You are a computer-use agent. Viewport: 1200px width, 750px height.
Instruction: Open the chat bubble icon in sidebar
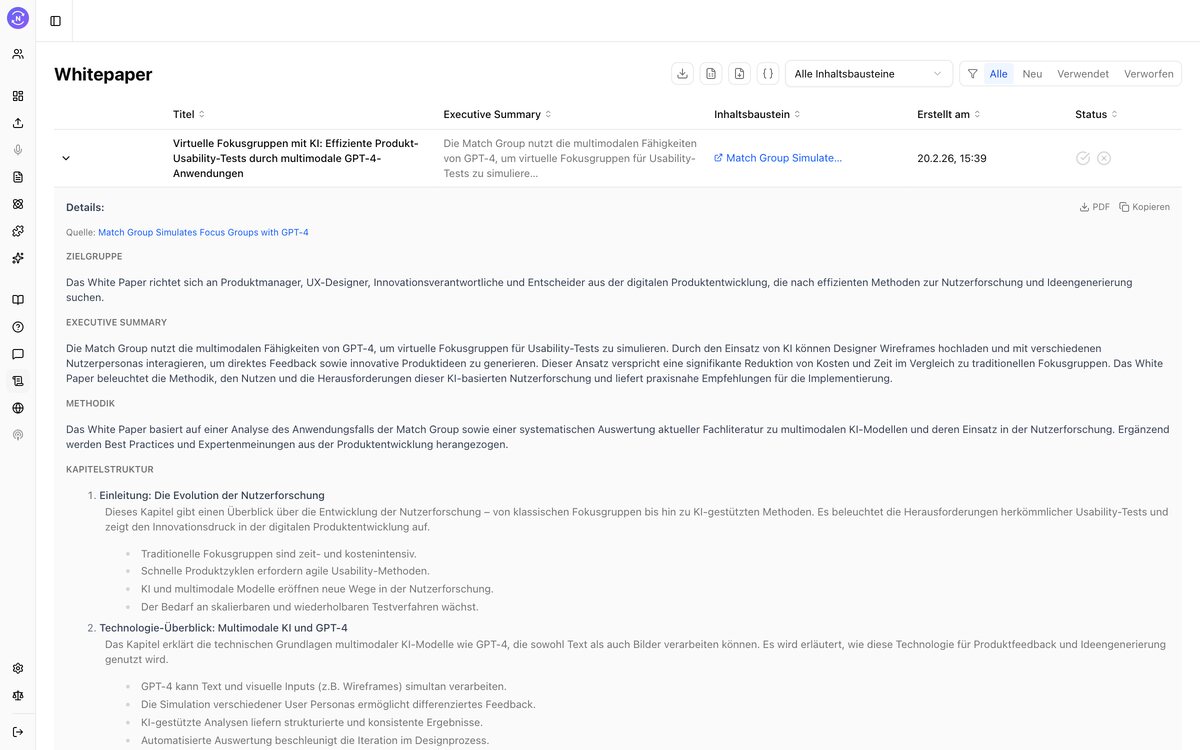click(18, 354)
